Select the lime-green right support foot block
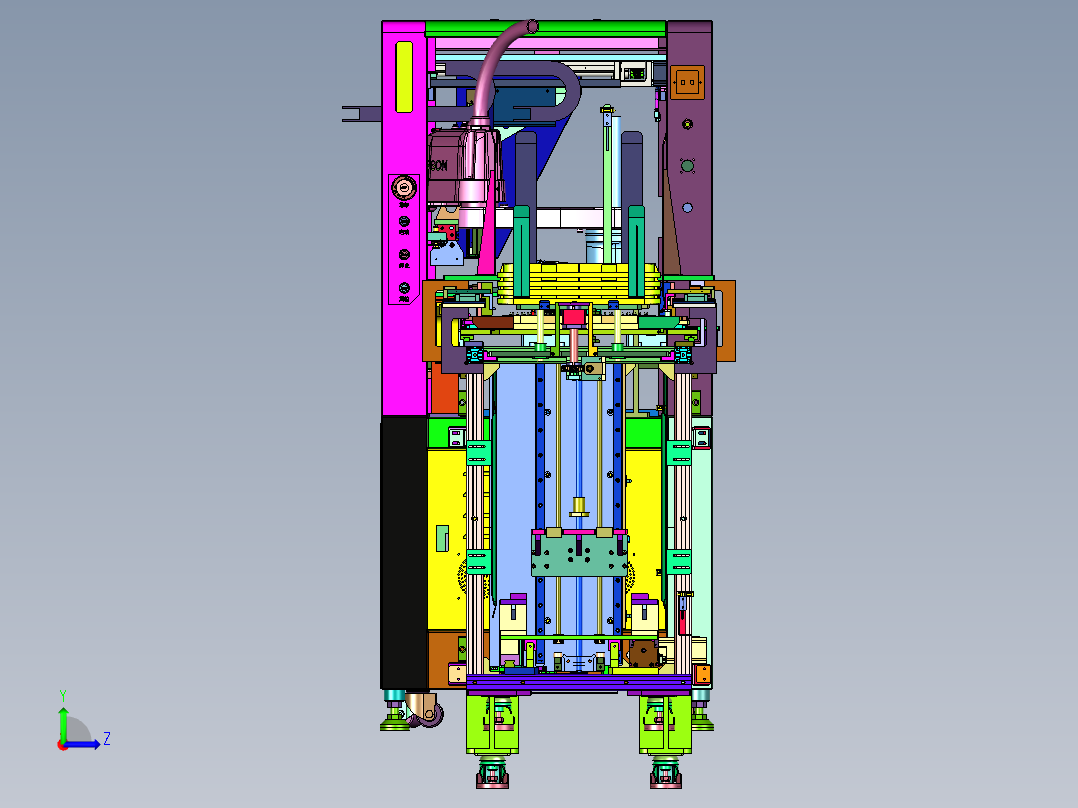This screenshot has width=1078, height=808. point(665,723)
